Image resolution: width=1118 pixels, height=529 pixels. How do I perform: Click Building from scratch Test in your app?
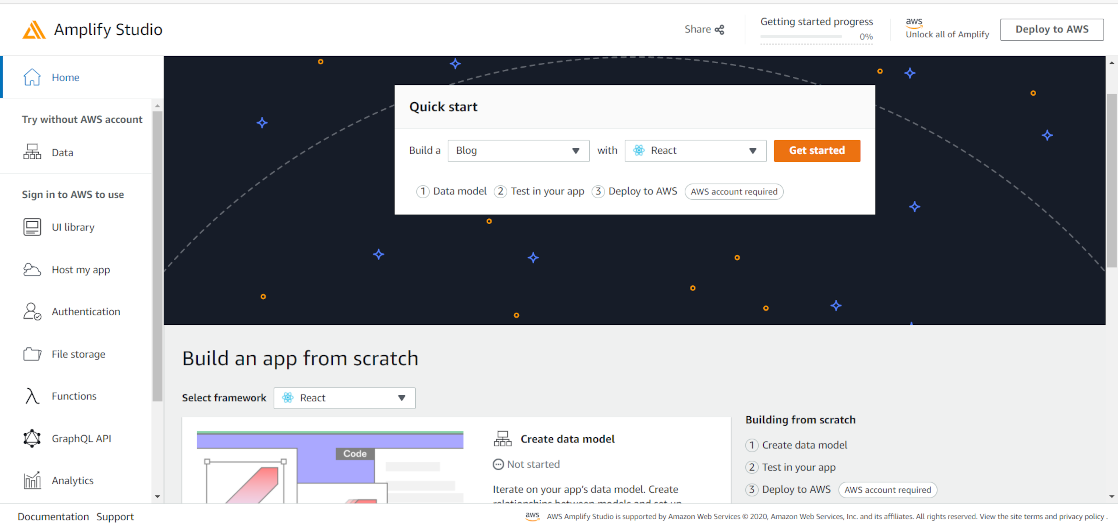[791, 468]
